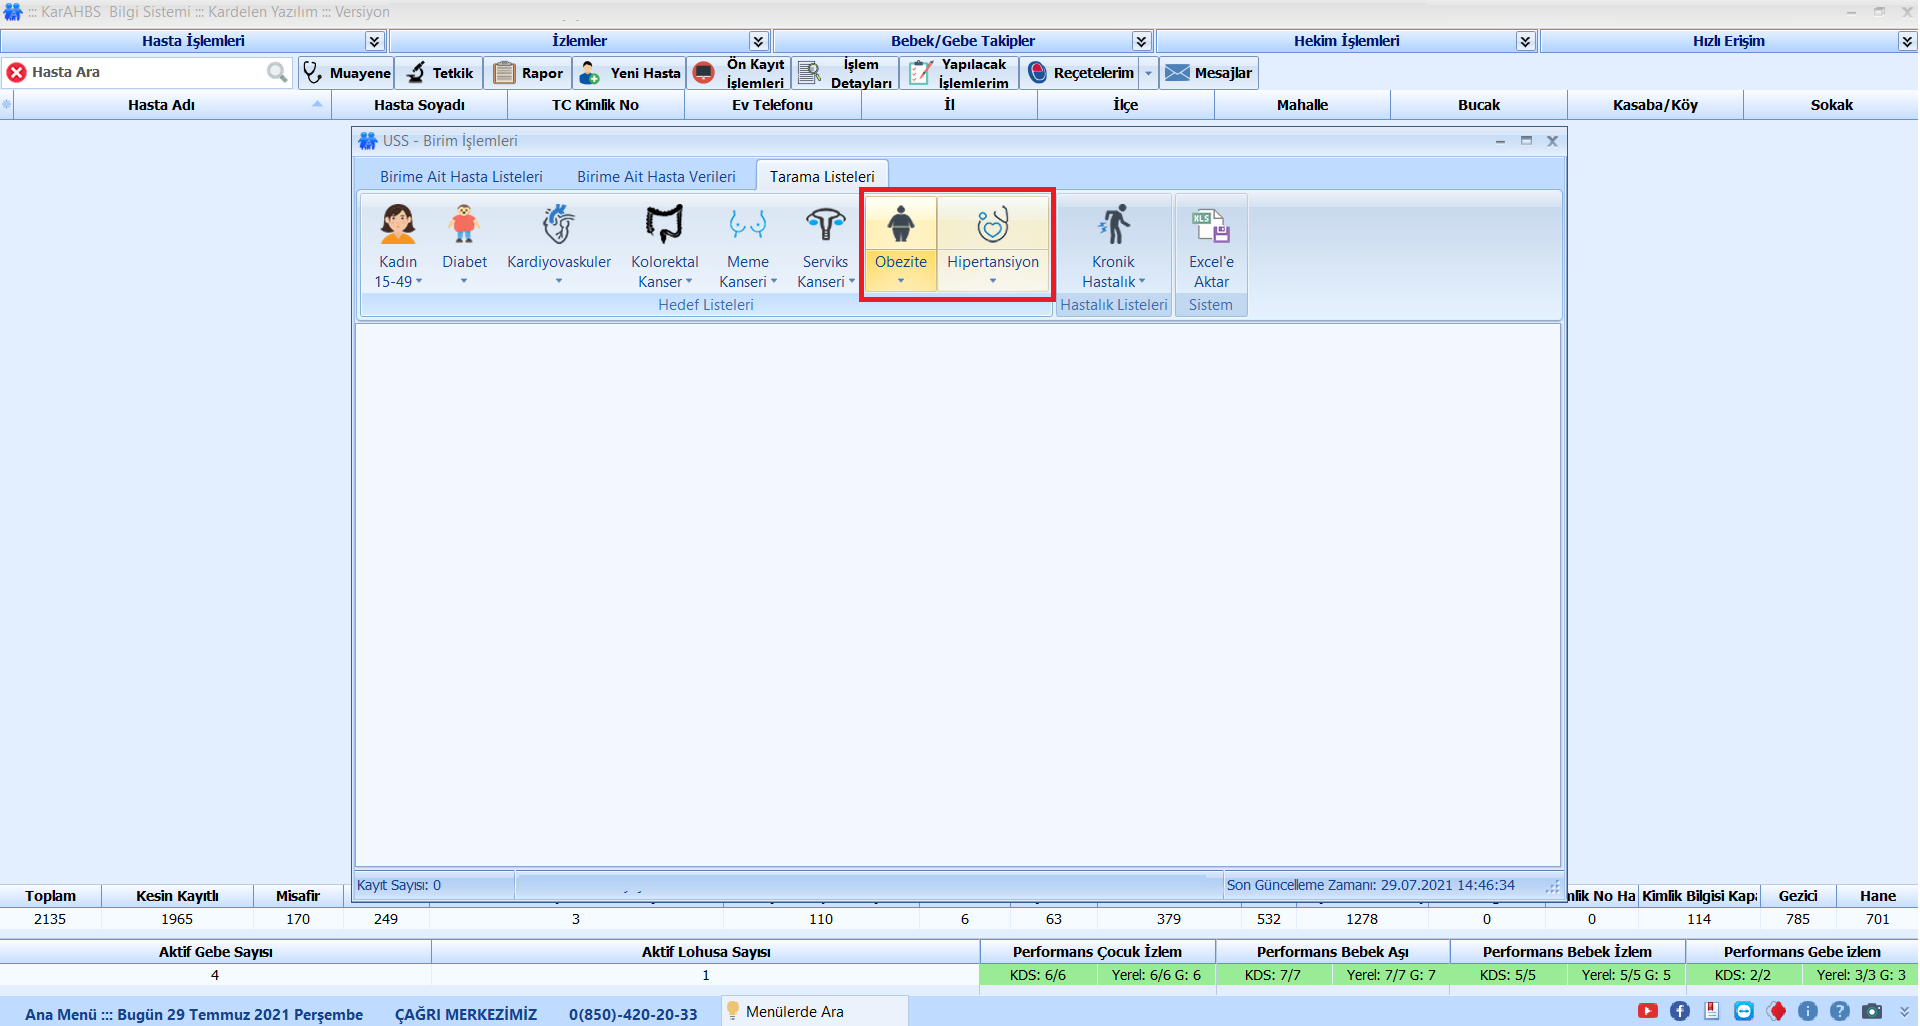
Task: Switch to Birime Ait Hasta Verileri tab
Action: click(656, 177)
